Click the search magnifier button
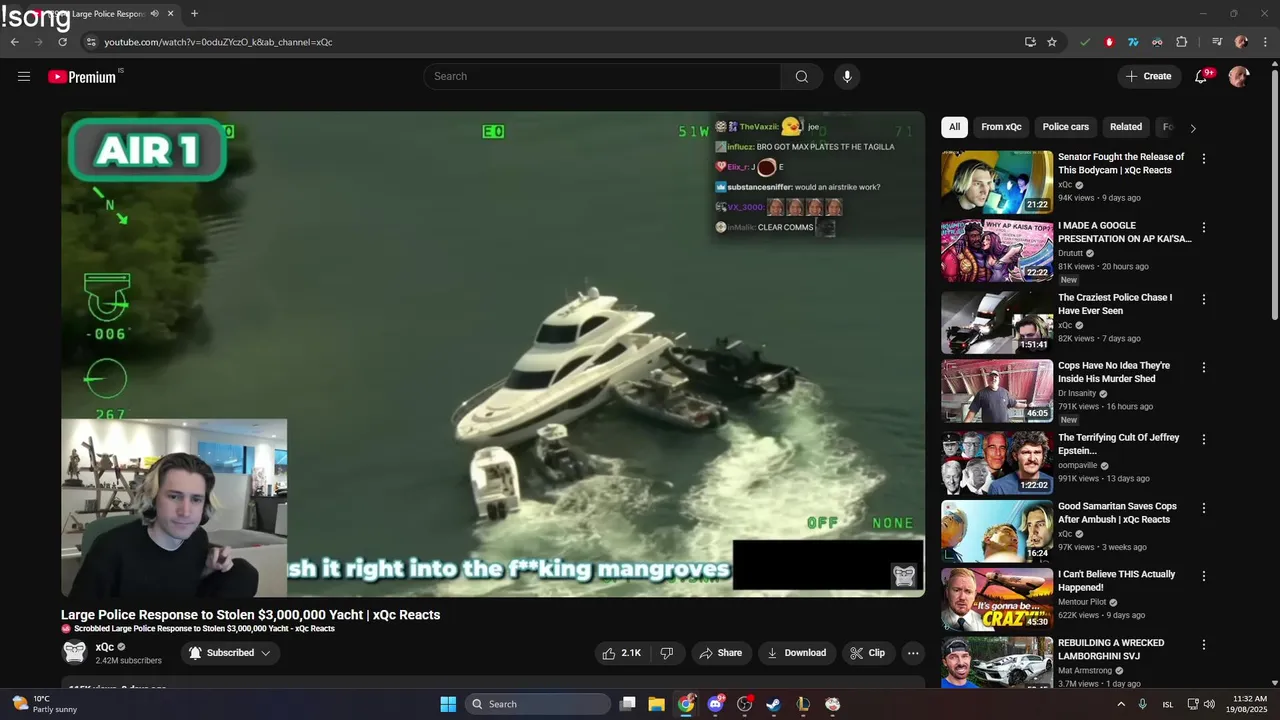The width and height of the screenshot is (1280, 720). (802, 77)
